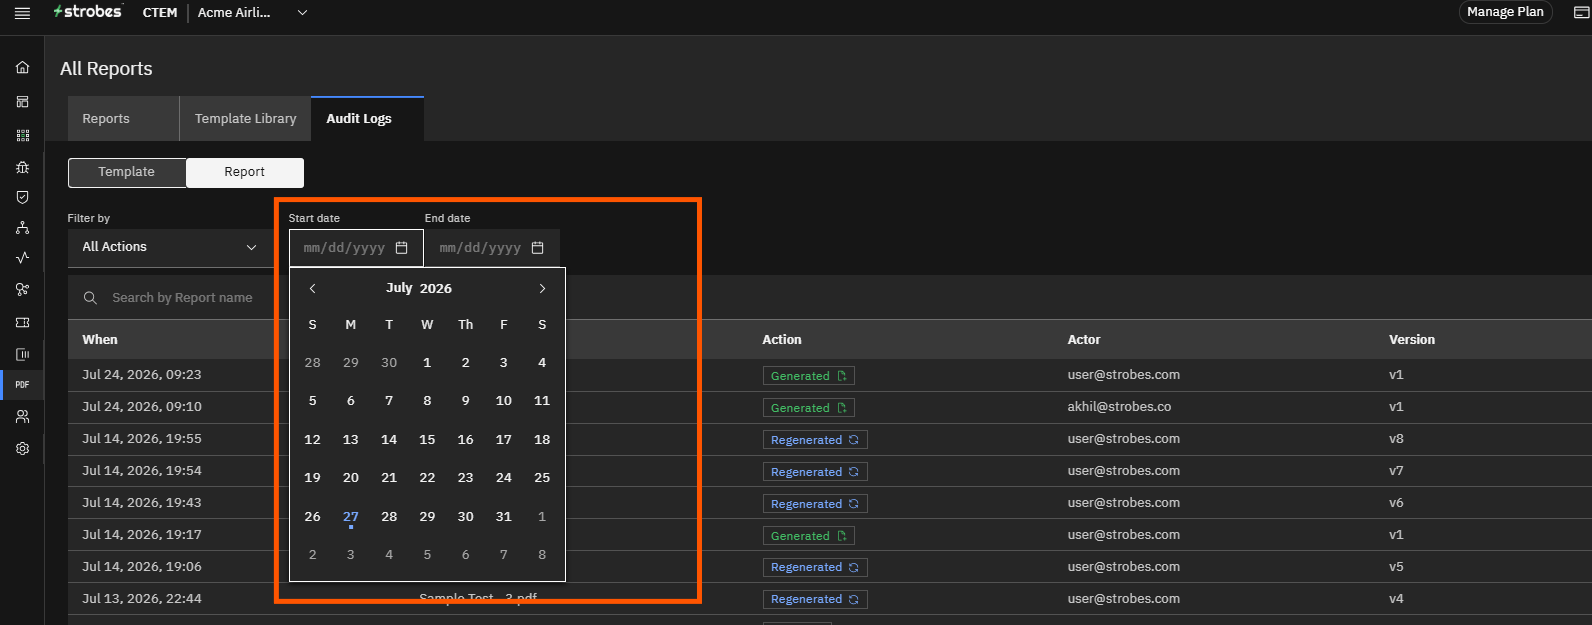The width and height of the screenshot is (1592, 625).
Task: Click the Generated badge for Jul 14 19:17
Action: click(x=808, y=536)
